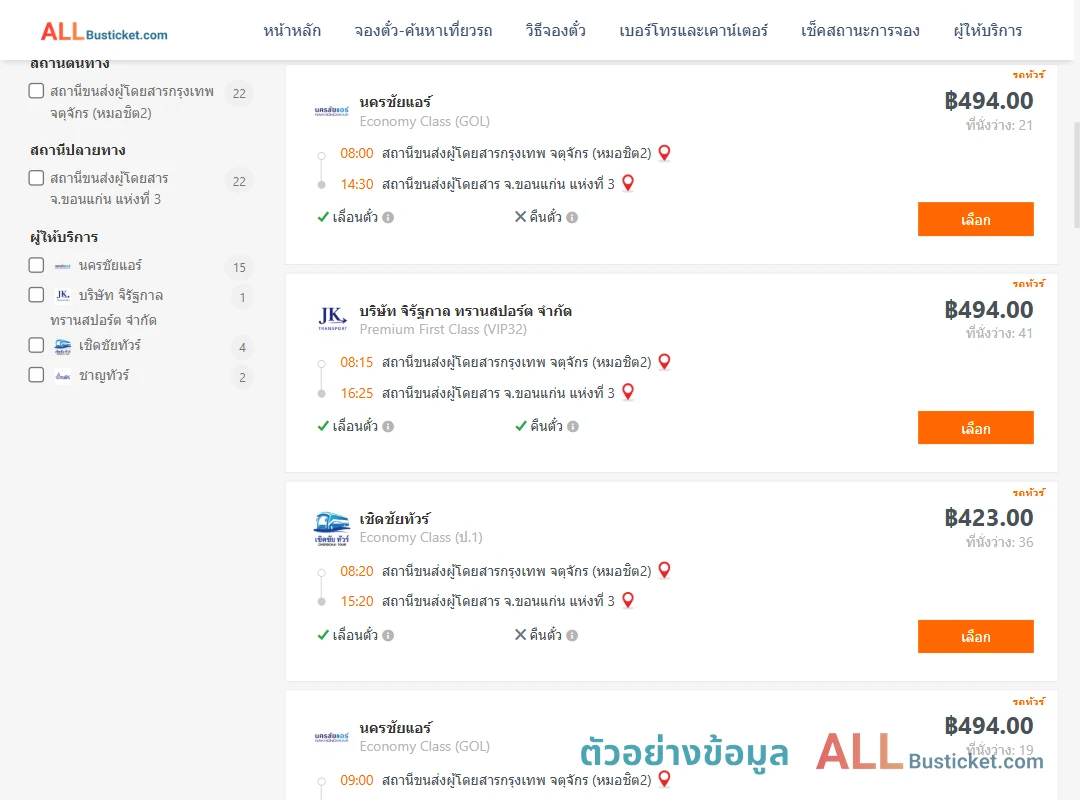
Task: Click the เชิดชัยทัวร์ logo on 08:20 card
Action: coord(332,529)
